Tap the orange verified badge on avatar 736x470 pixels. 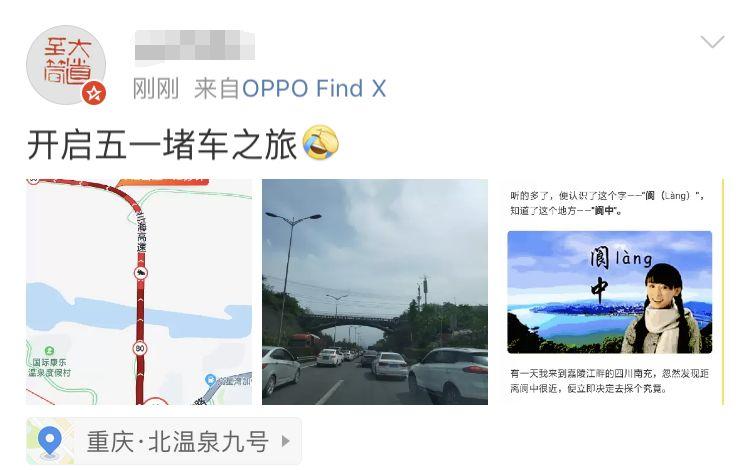[94, 93]
